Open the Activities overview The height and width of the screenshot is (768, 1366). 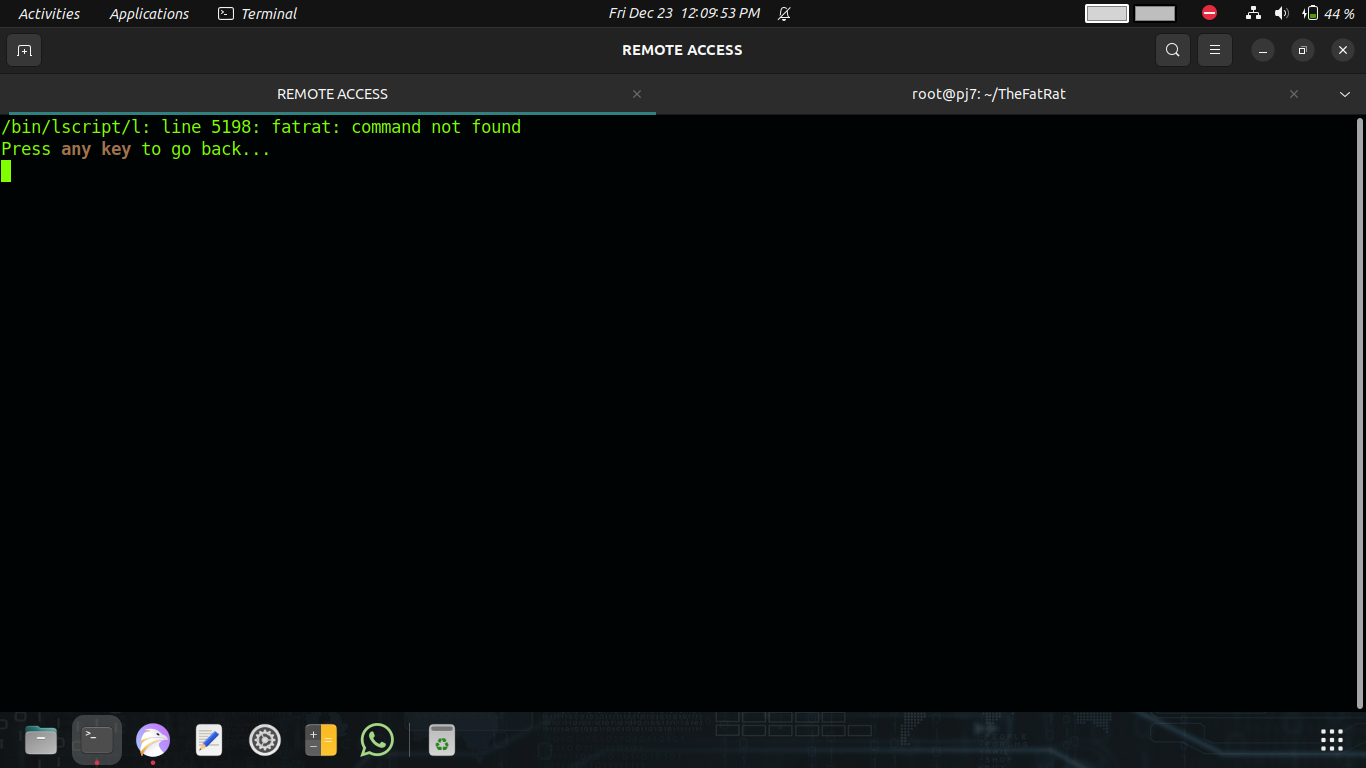49,13
